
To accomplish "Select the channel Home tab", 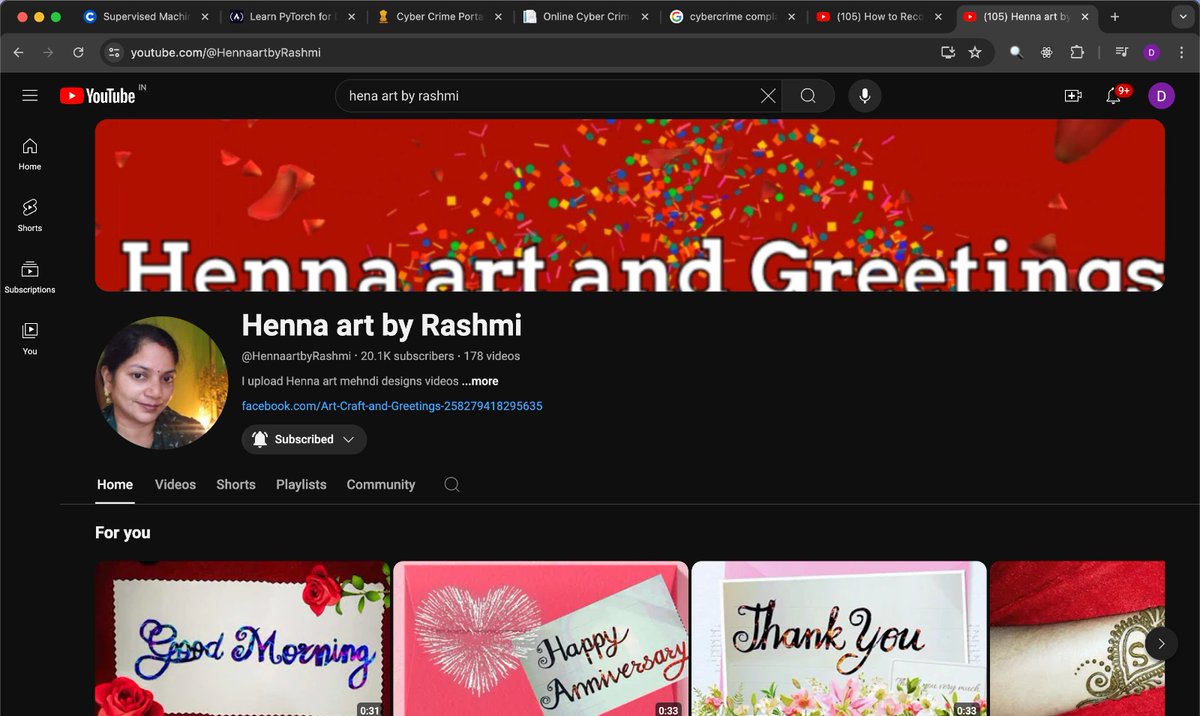I will [x=115, y=484].
